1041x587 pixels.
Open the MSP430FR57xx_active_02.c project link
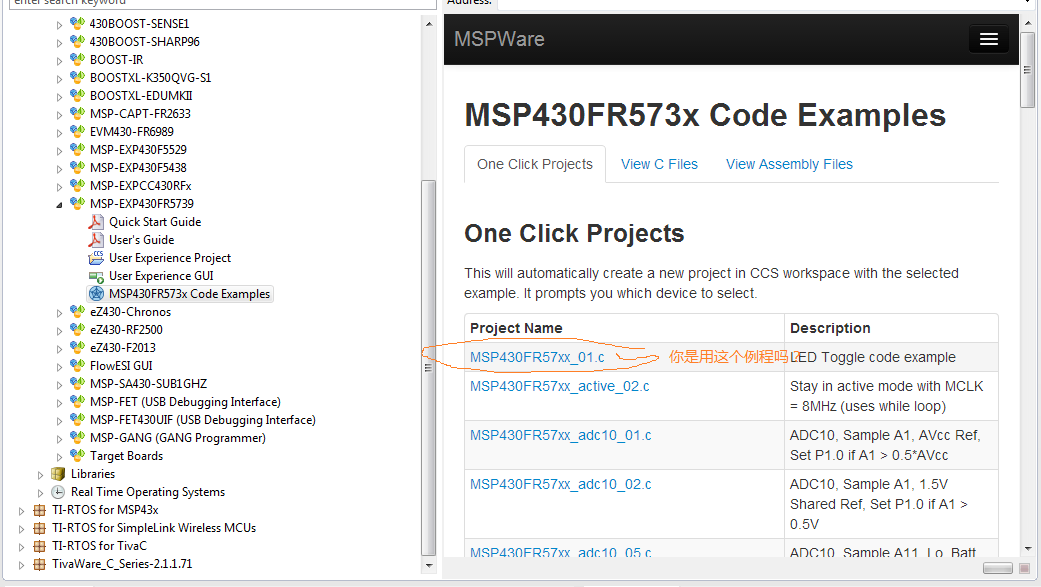[560, 386]
